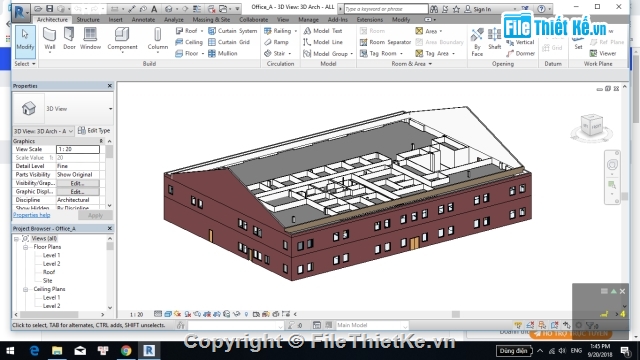This screenshot has height=360, width=640.
Task: Open the Architecture ribbon tab
Action: (52, 20)
